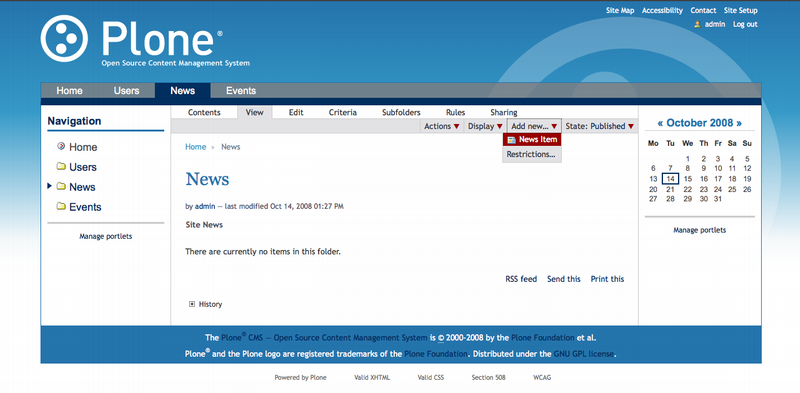The image size is (800, 393).
Task: Click October 2008 calendar title
Action: 700,123
